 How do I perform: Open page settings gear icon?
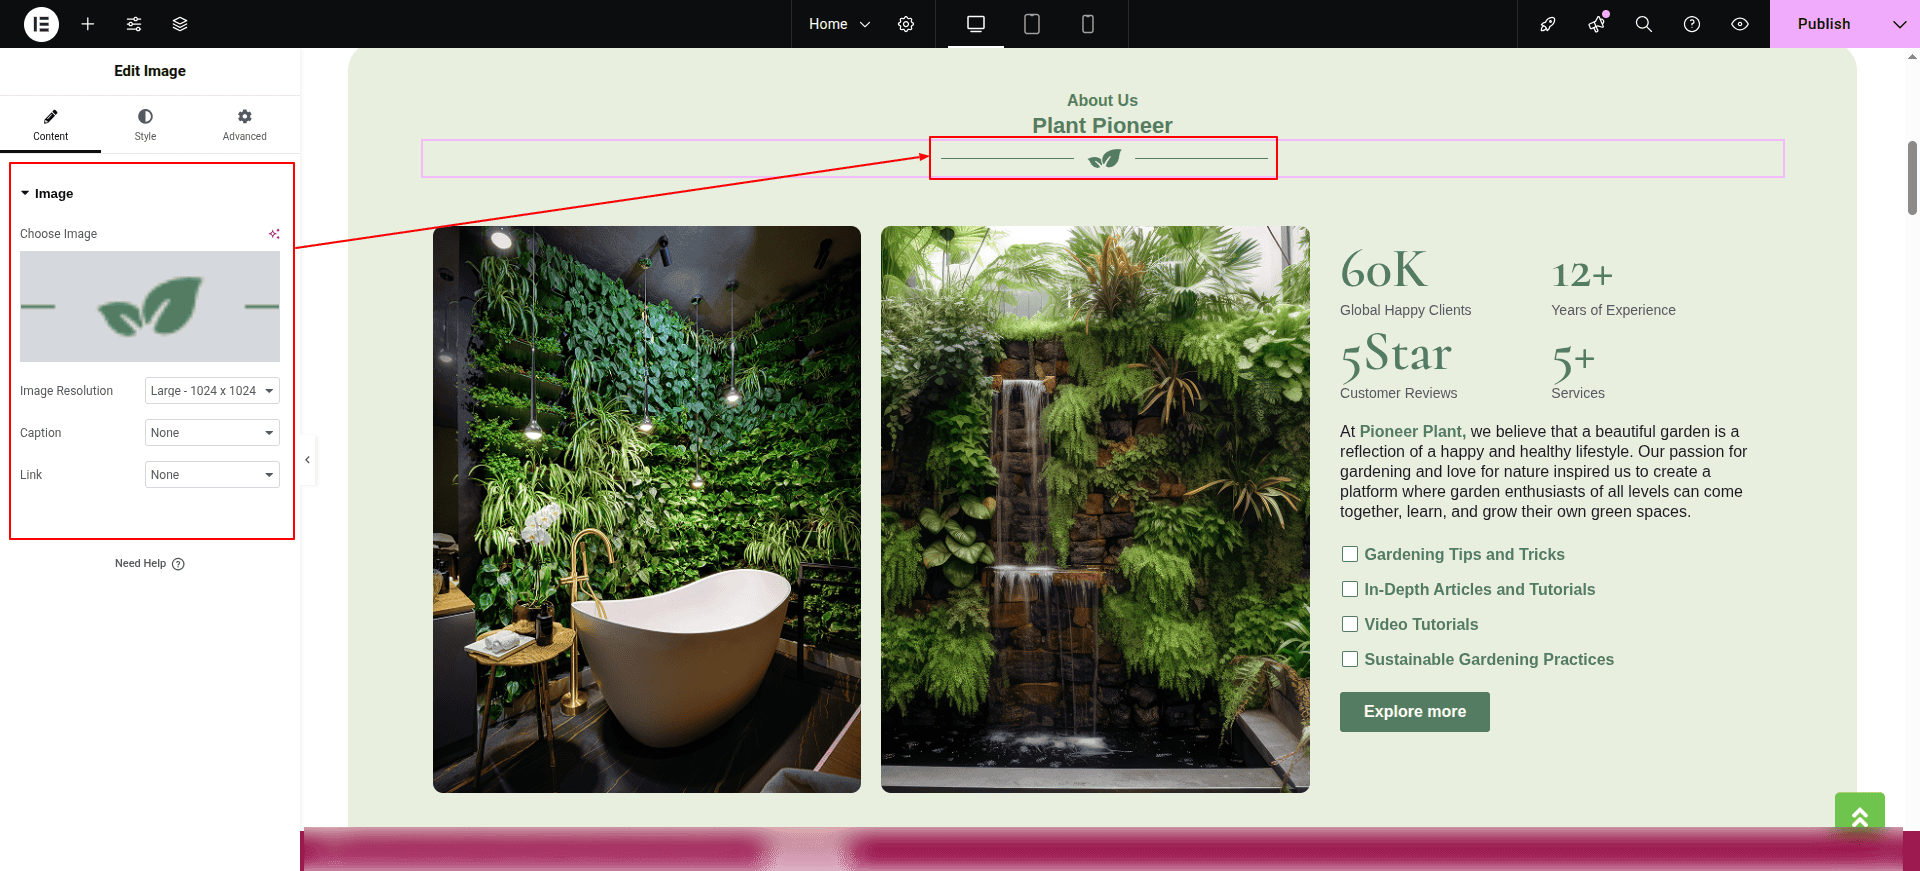coord(906,24)
